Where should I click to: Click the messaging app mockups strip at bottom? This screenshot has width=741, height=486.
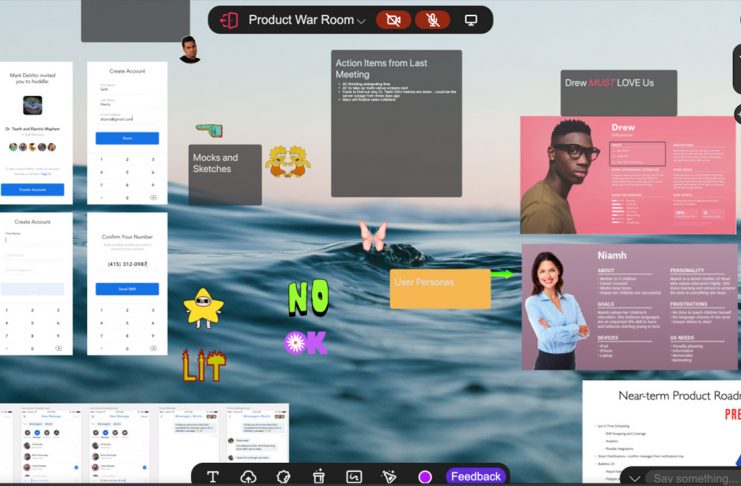(x=144, y=443)
